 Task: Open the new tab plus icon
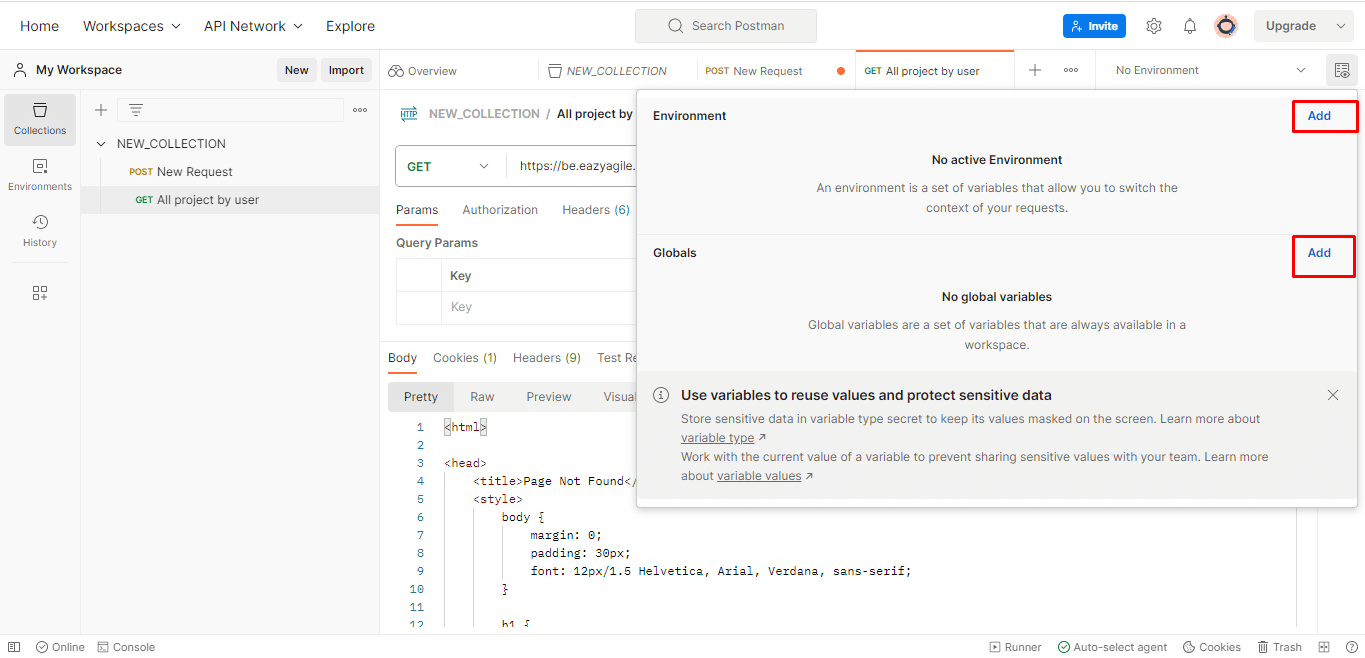click(1035, 70)
